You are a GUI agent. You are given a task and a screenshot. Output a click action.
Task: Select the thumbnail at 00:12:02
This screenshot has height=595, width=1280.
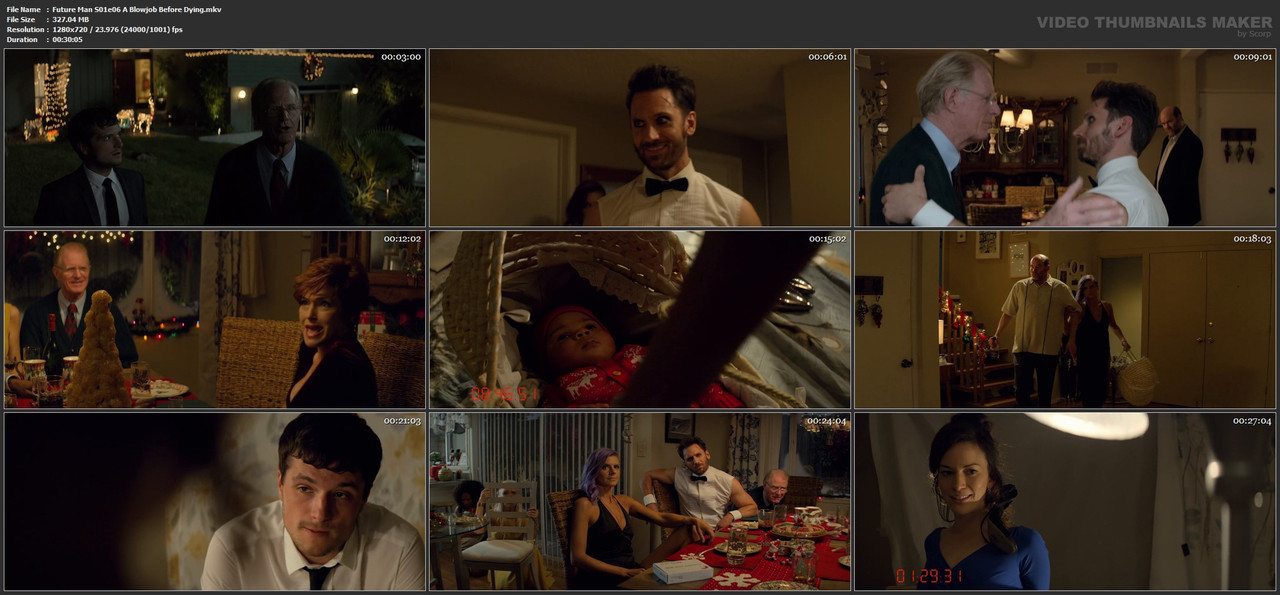(214, 319)
